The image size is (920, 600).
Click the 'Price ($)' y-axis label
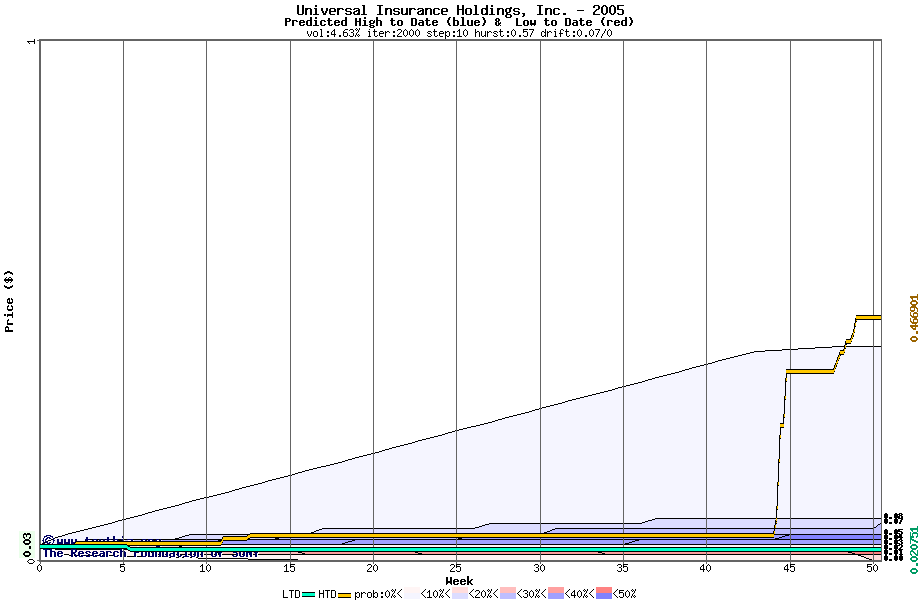click(9, 301)
